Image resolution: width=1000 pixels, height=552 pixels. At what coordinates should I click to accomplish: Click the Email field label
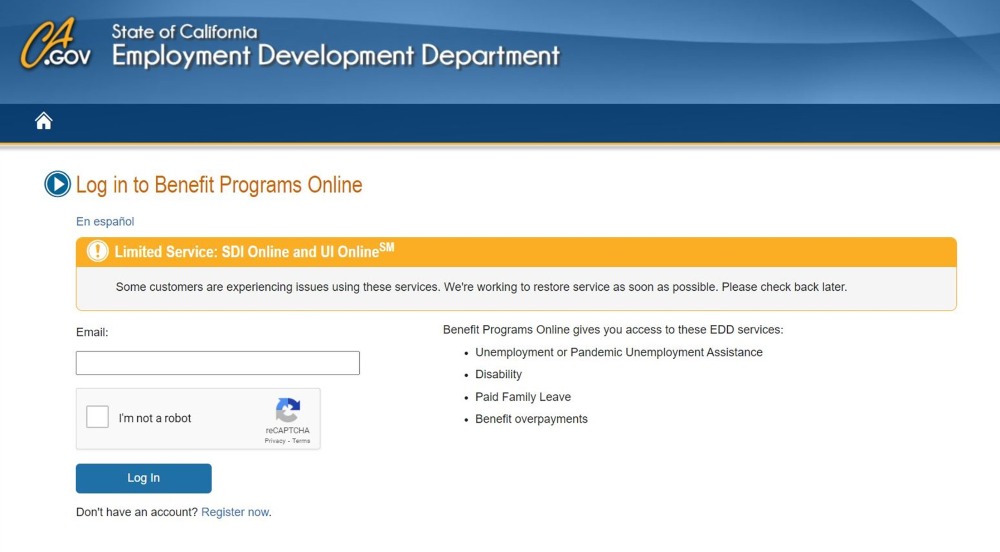[x=92, y=332]
